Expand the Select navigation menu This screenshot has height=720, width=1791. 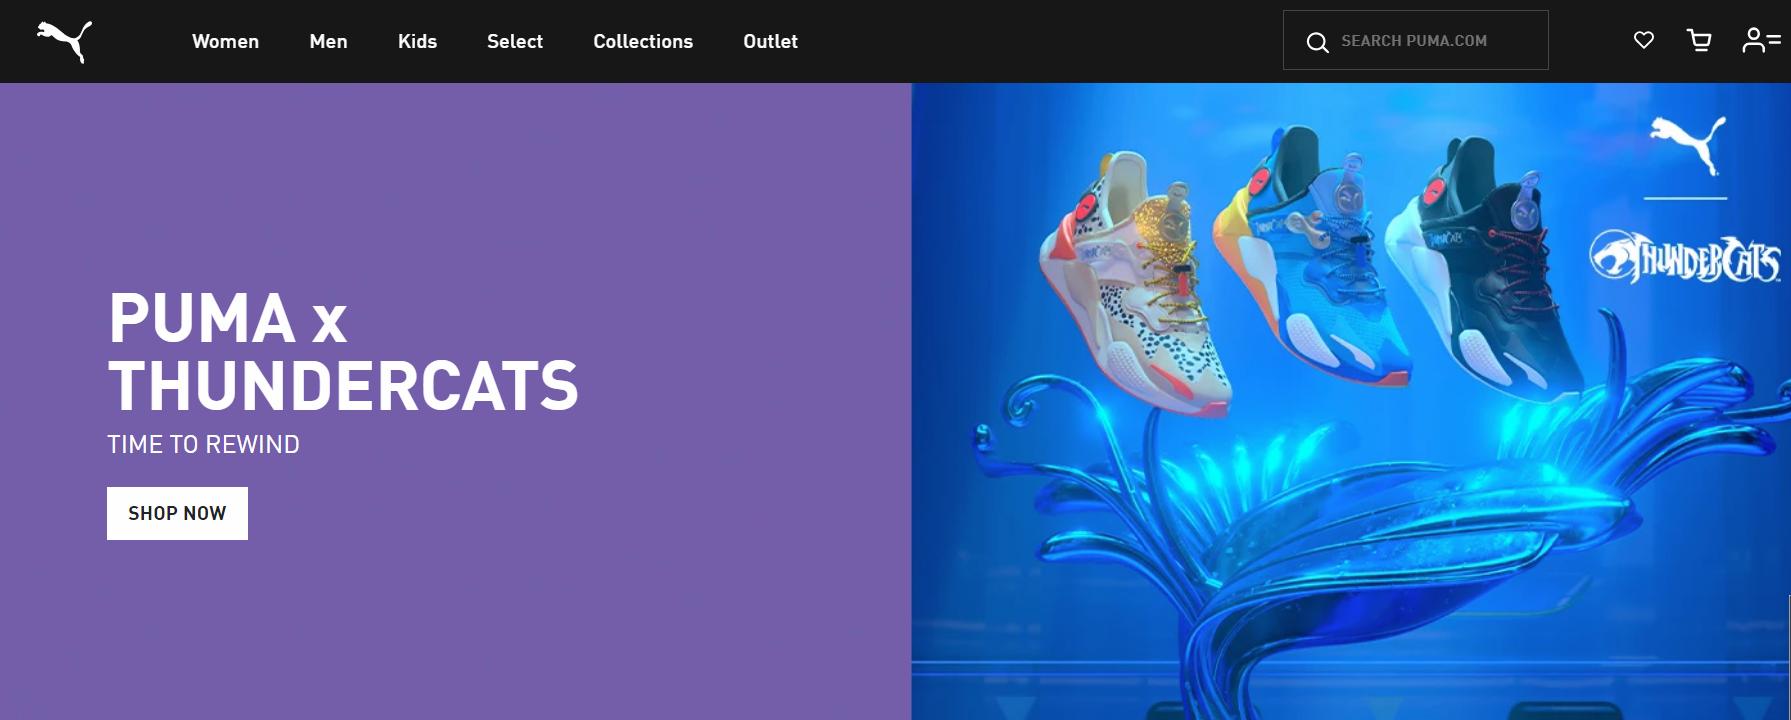(x=515, y=41)
